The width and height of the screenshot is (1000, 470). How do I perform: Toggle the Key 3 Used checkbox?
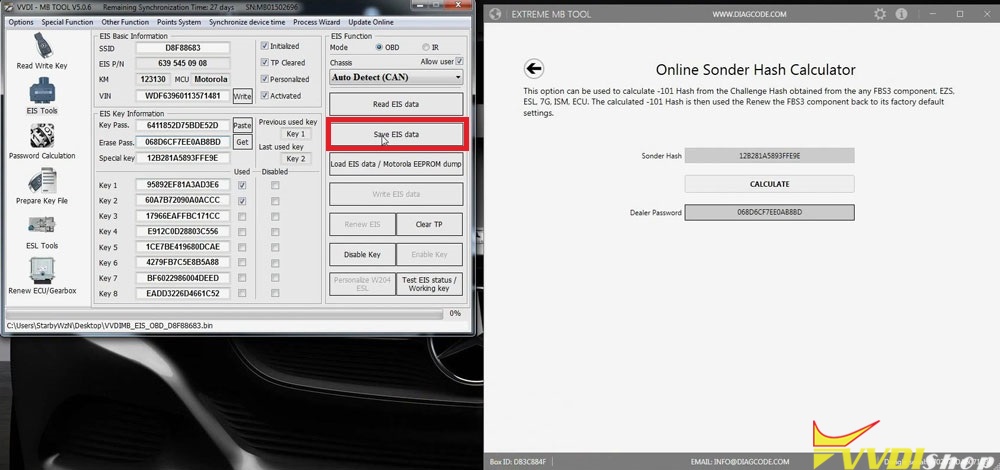point(242,216)
